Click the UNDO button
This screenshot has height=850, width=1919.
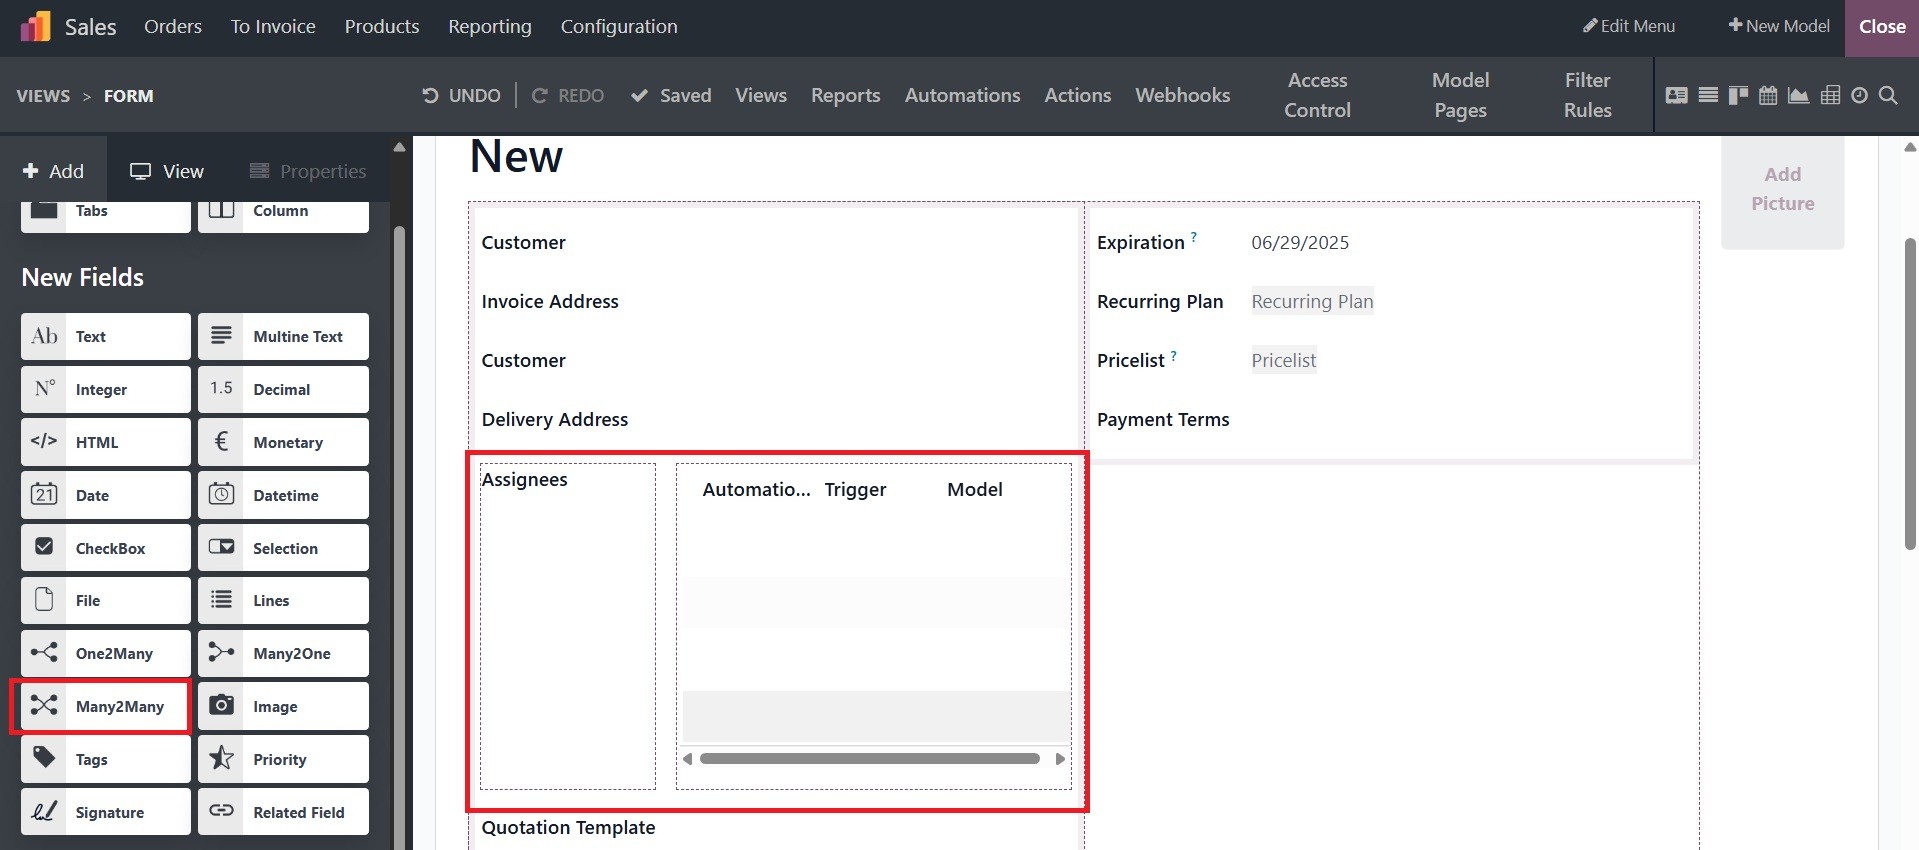pyautogui.click(x=461, y=95)
